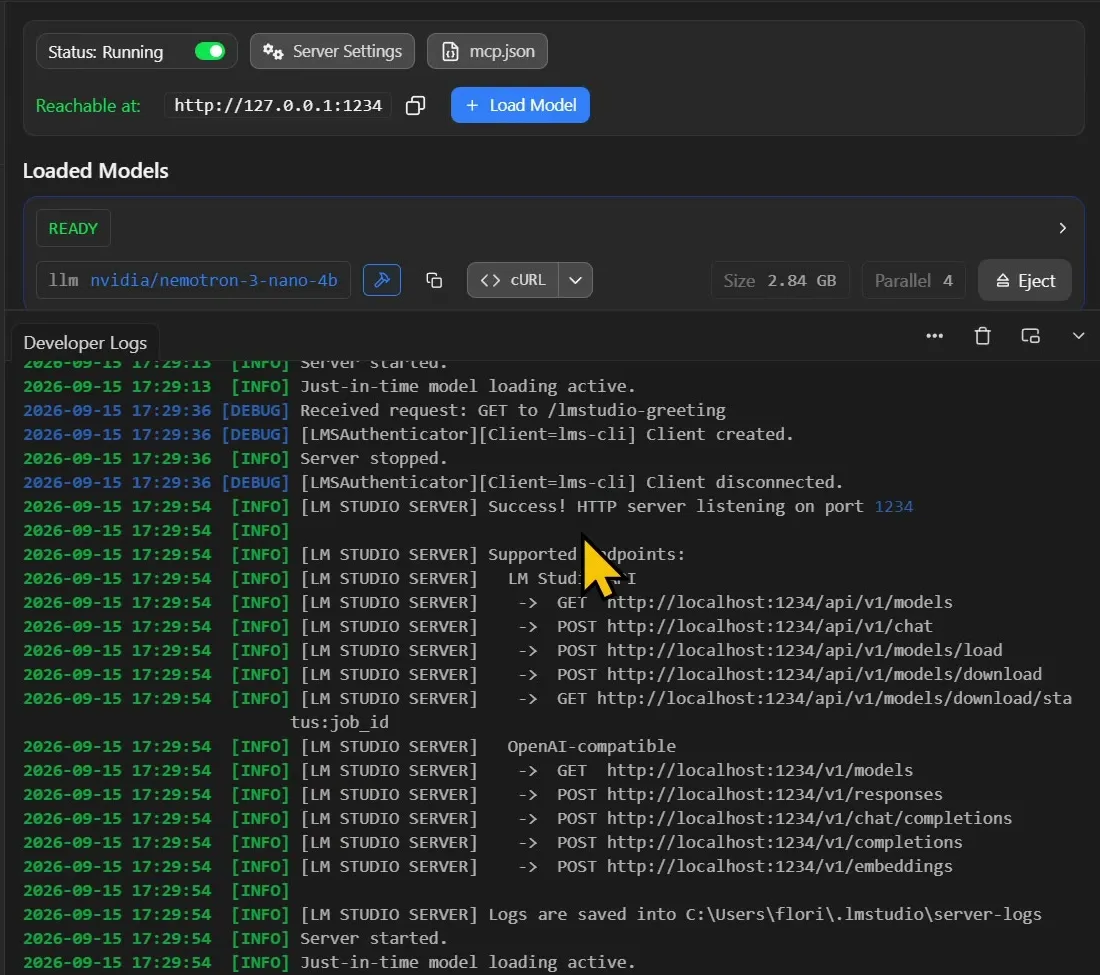Image resolution: width=1100 pixels, height=975 pixels.
Task: Copy the model identifier icon
Action: [x=434, y=280]
